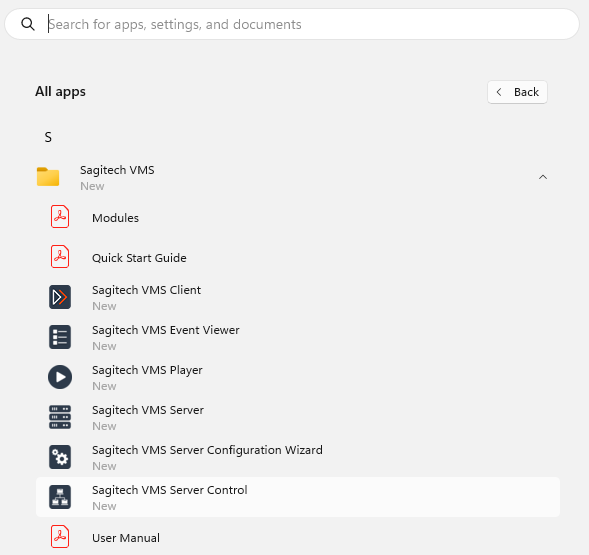Screen dimensions: 589x555
Task: Click the Sagitech VMS Server rack icon
Action: (60, 417)
